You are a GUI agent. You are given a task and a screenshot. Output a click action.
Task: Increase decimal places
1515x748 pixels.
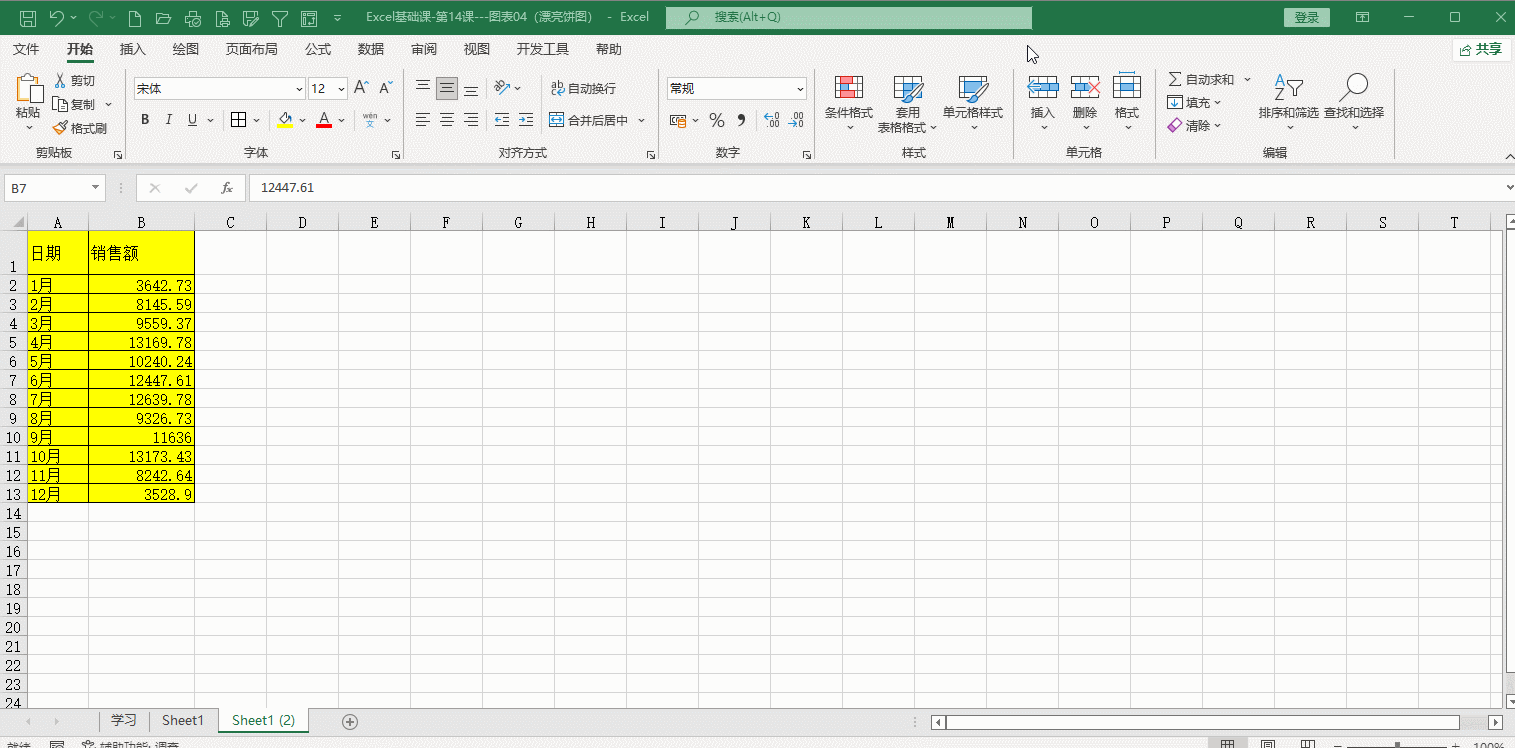(771, 120)
